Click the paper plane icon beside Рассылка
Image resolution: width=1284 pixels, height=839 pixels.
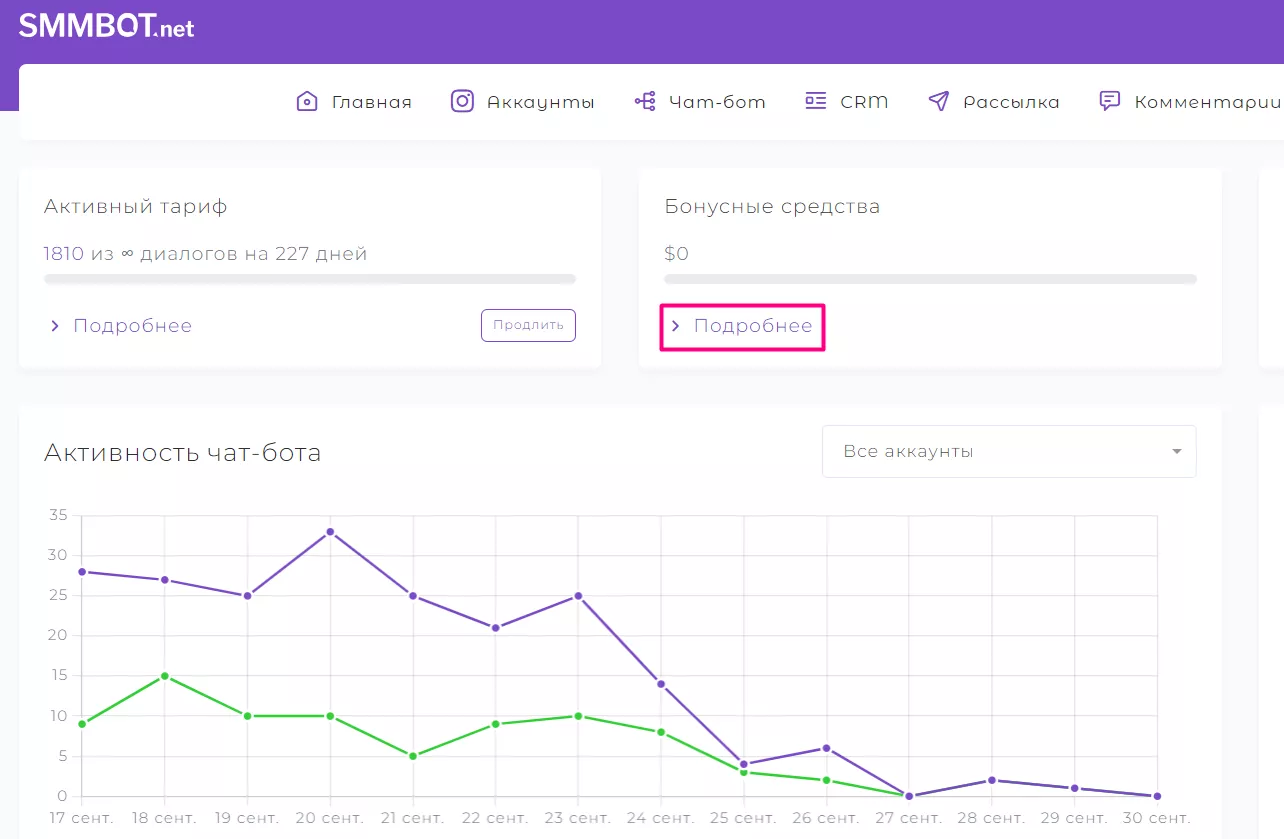click(938, 101)
